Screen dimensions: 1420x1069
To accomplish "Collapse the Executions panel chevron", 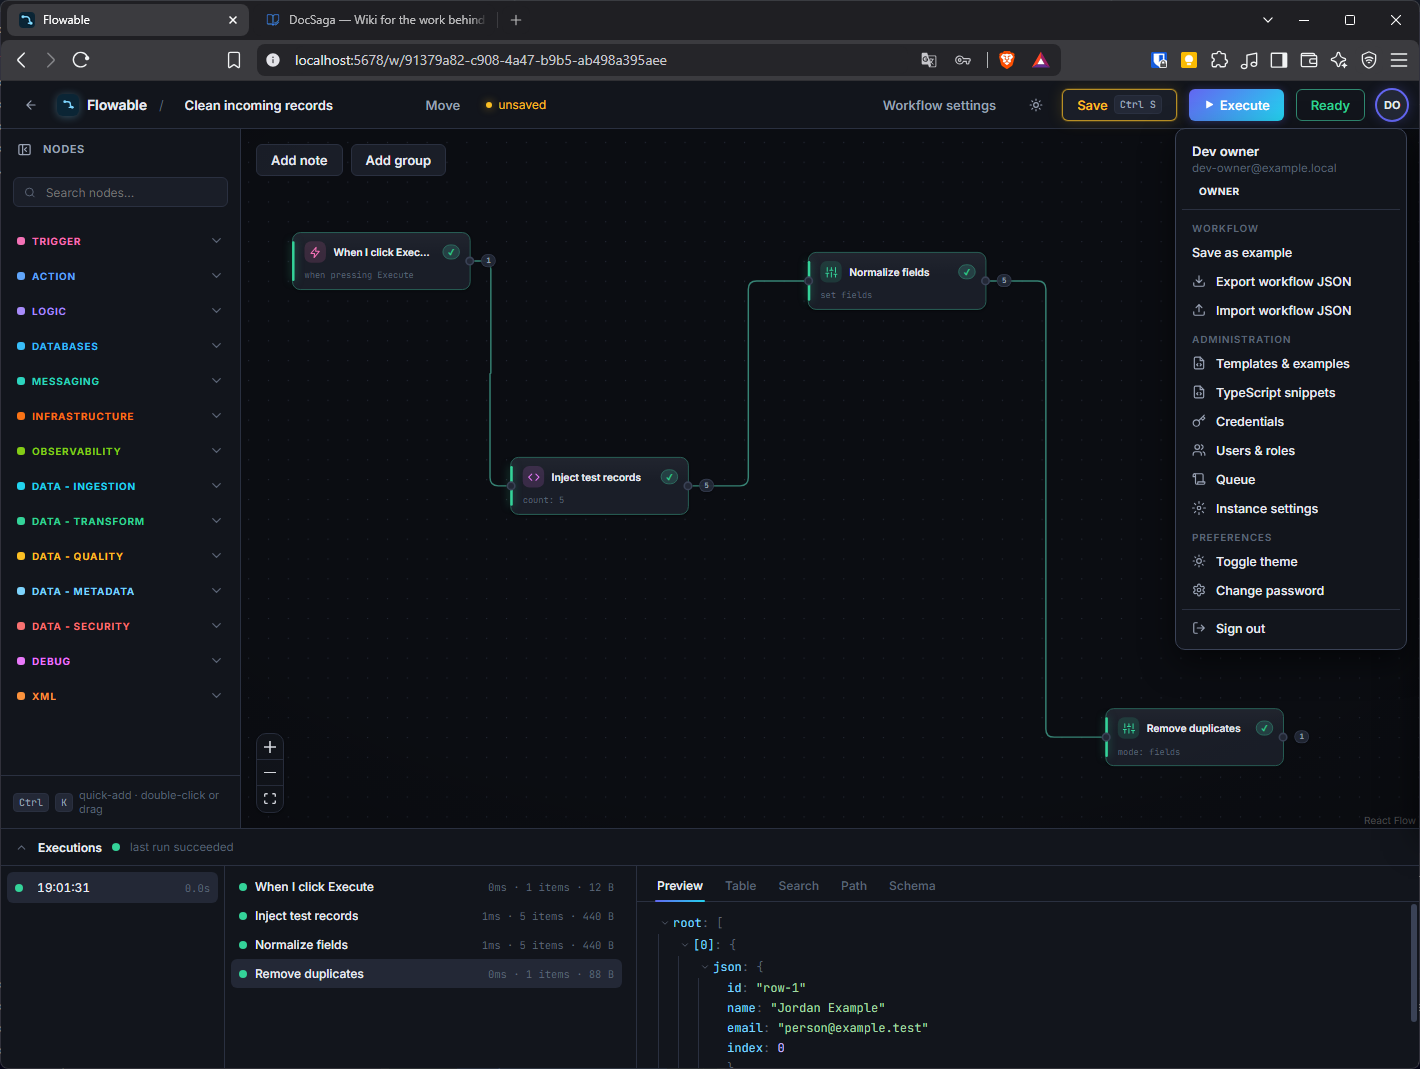I will [21, 848].
